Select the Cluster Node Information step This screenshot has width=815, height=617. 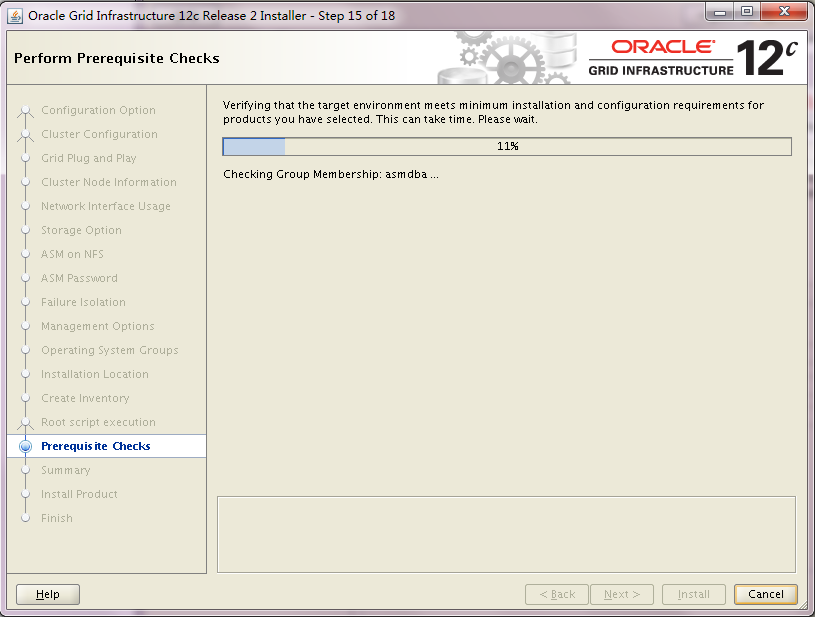pyautogui.click(x=109, y=182)
